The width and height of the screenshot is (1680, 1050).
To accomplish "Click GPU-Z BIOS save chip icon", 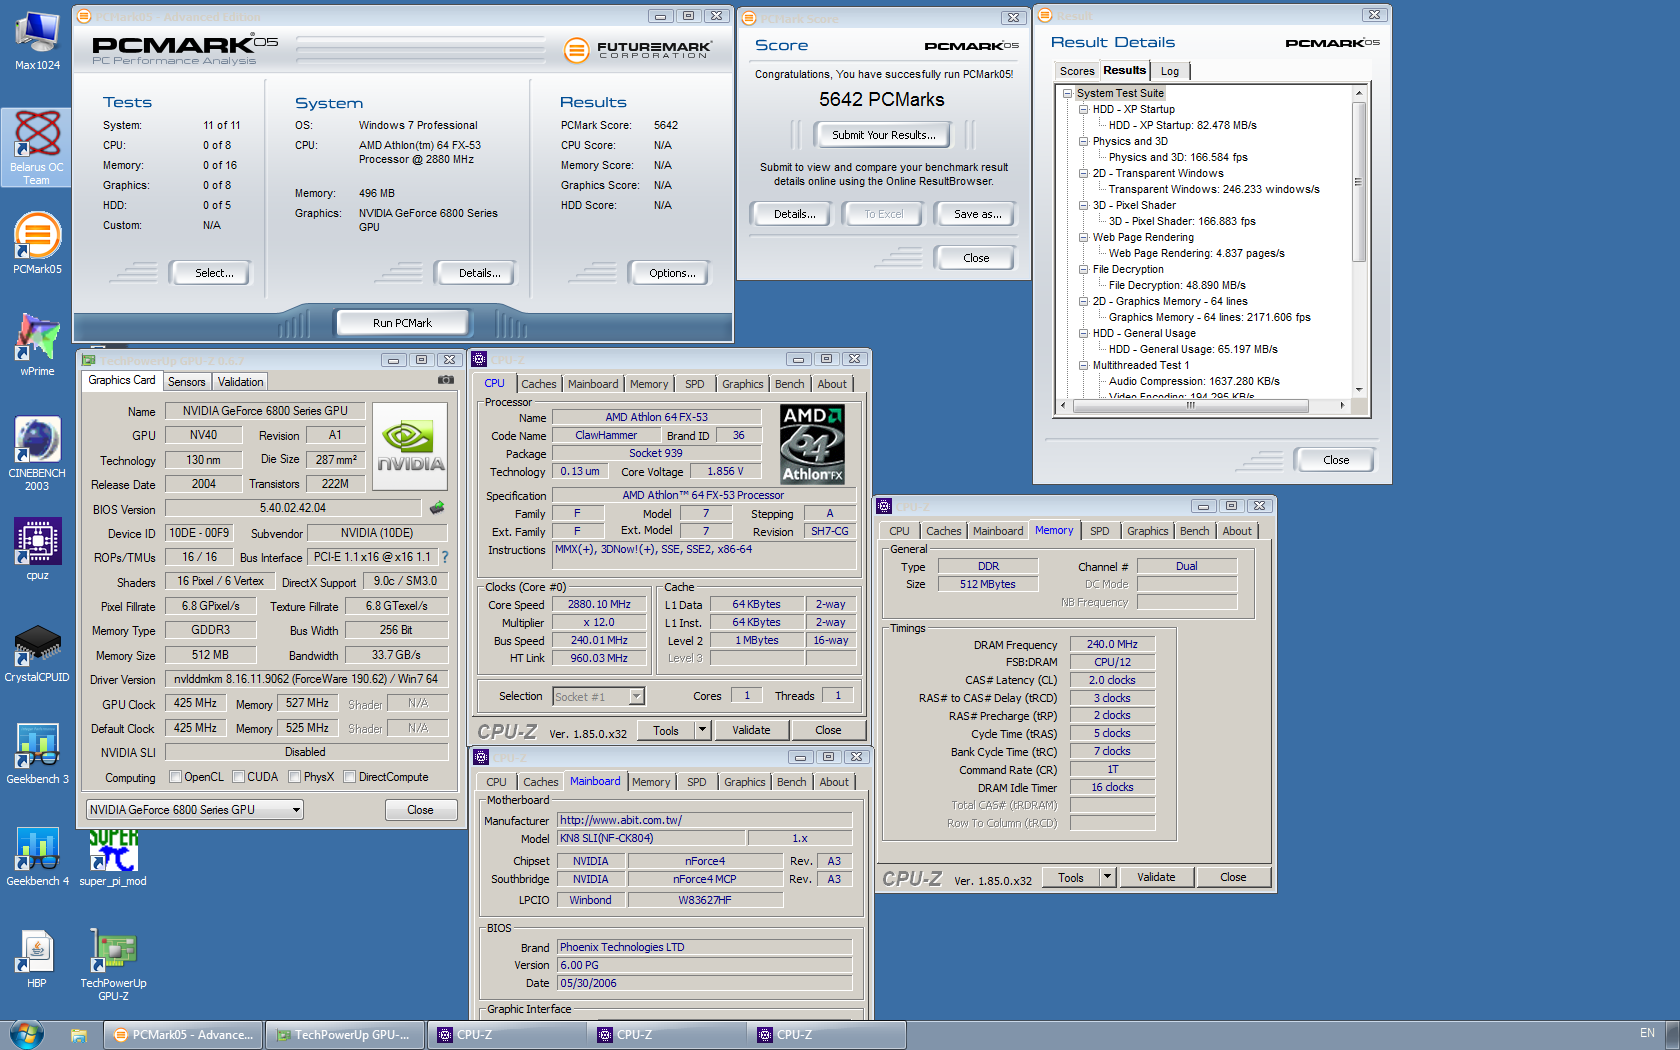I will coord(437,508).
